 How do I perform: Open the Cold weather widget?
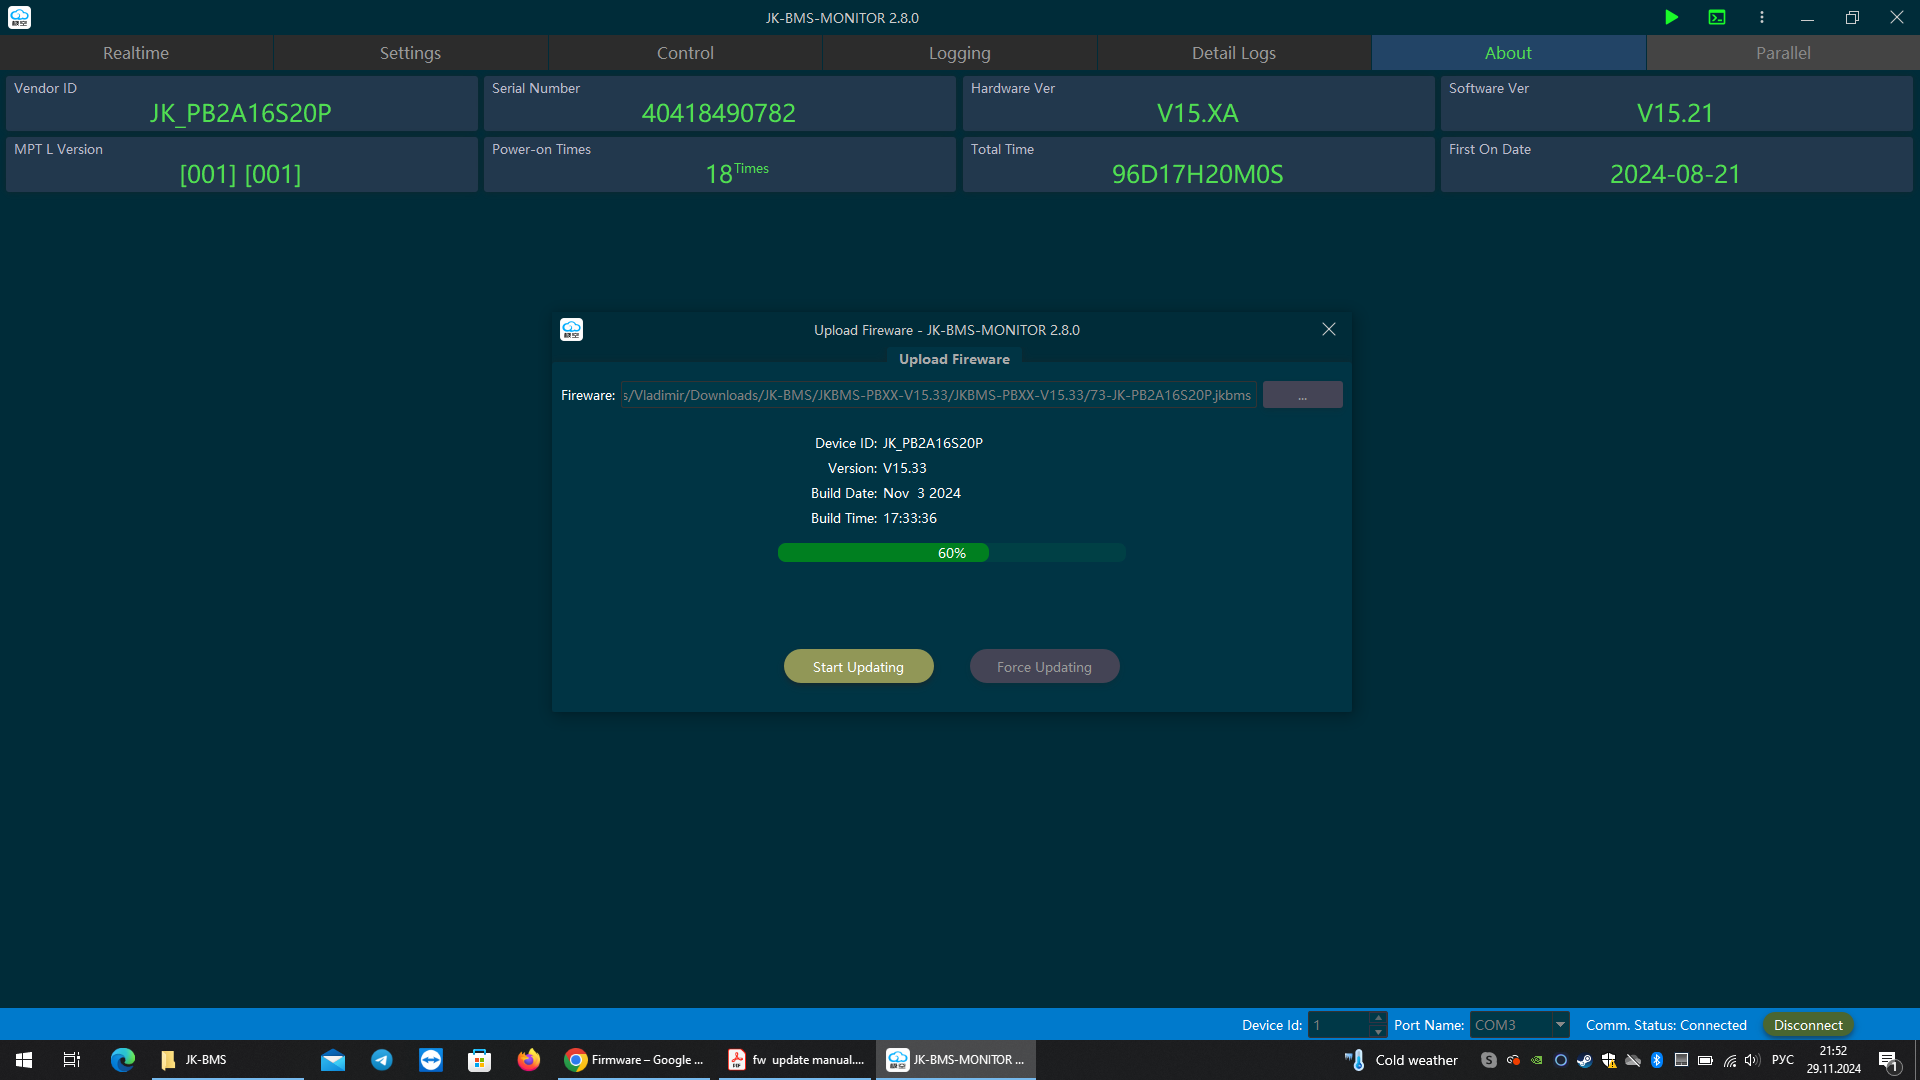pyautogui.click(x=1401, y=1060)
